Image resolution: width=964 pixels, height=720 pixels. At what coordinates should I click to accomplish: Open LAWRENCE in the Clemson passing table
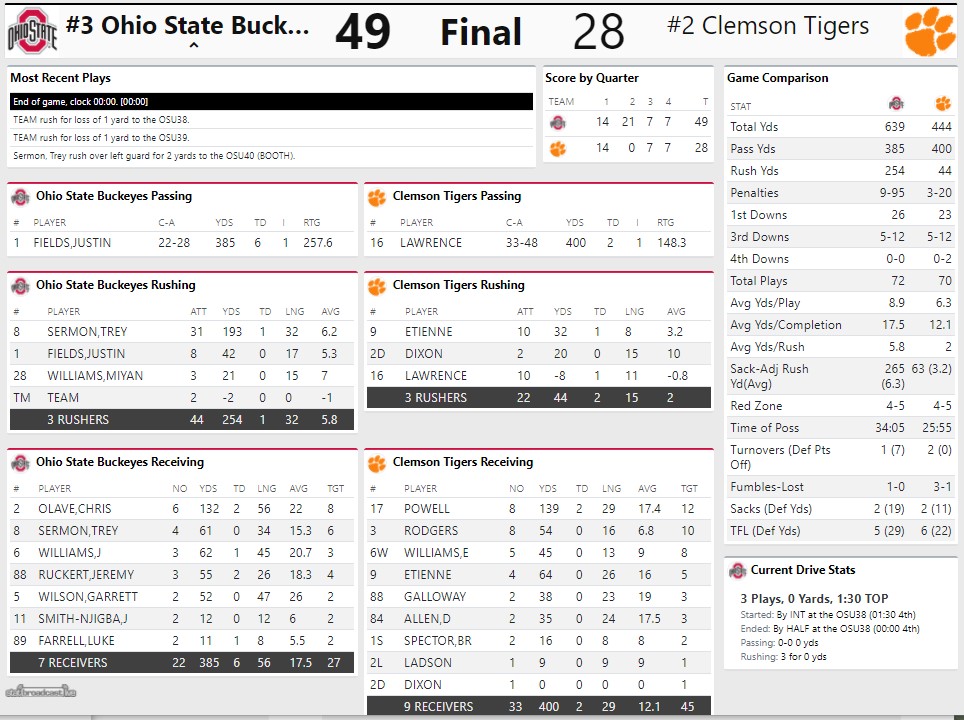pyautogui.click(x=431, y=243)
